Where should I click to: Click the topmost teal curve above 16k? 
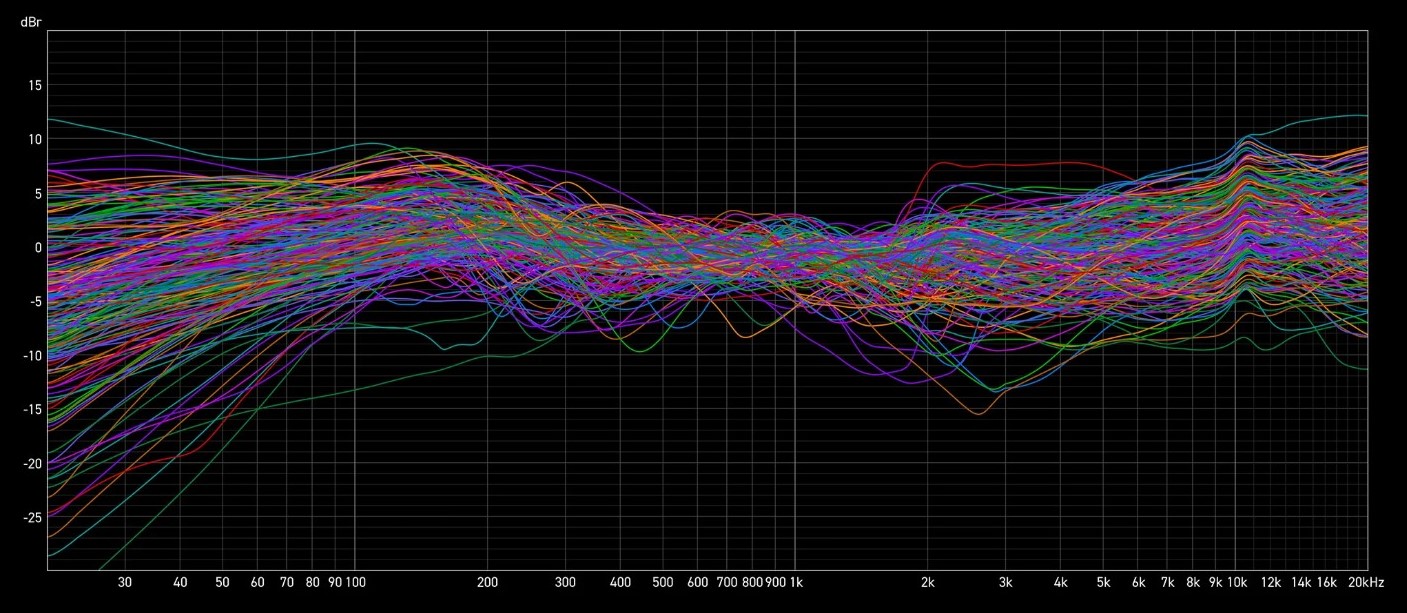[1340, 116]
